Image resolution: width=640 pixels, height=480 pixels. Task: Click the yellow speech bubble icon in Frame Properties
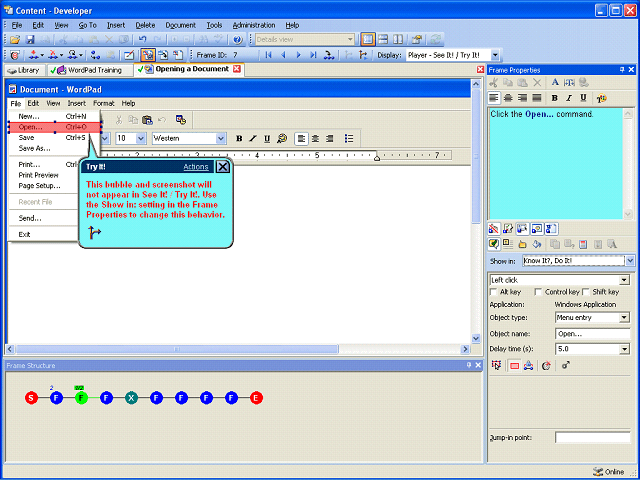493,244
